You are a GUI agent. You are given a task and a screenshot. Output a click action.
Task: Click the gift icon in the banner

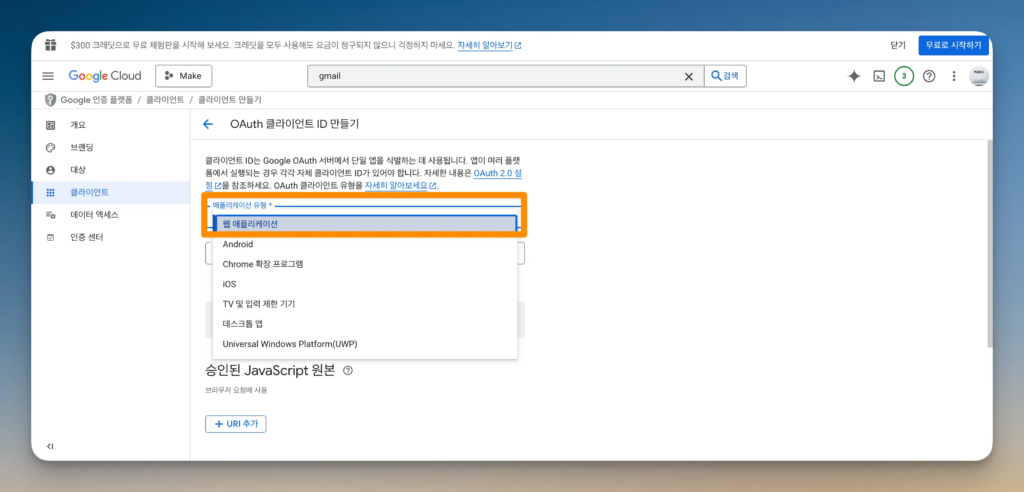click(x=50, y=45)
